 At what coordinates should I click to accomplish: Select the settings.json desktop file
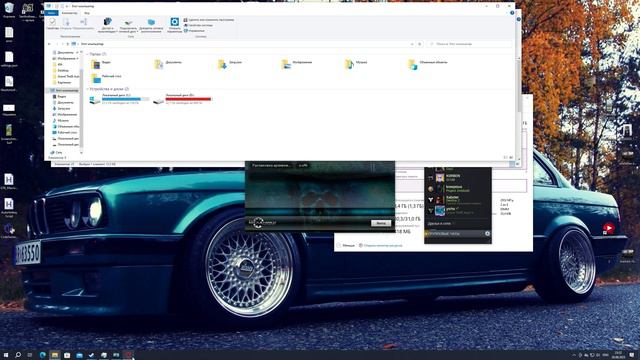tap(9, 59)
